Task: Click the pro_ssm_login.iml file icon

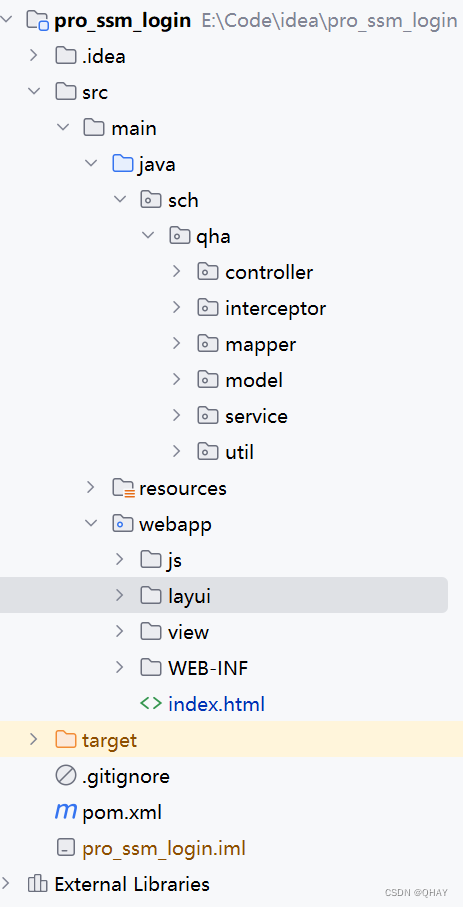Action: (65, 848)
